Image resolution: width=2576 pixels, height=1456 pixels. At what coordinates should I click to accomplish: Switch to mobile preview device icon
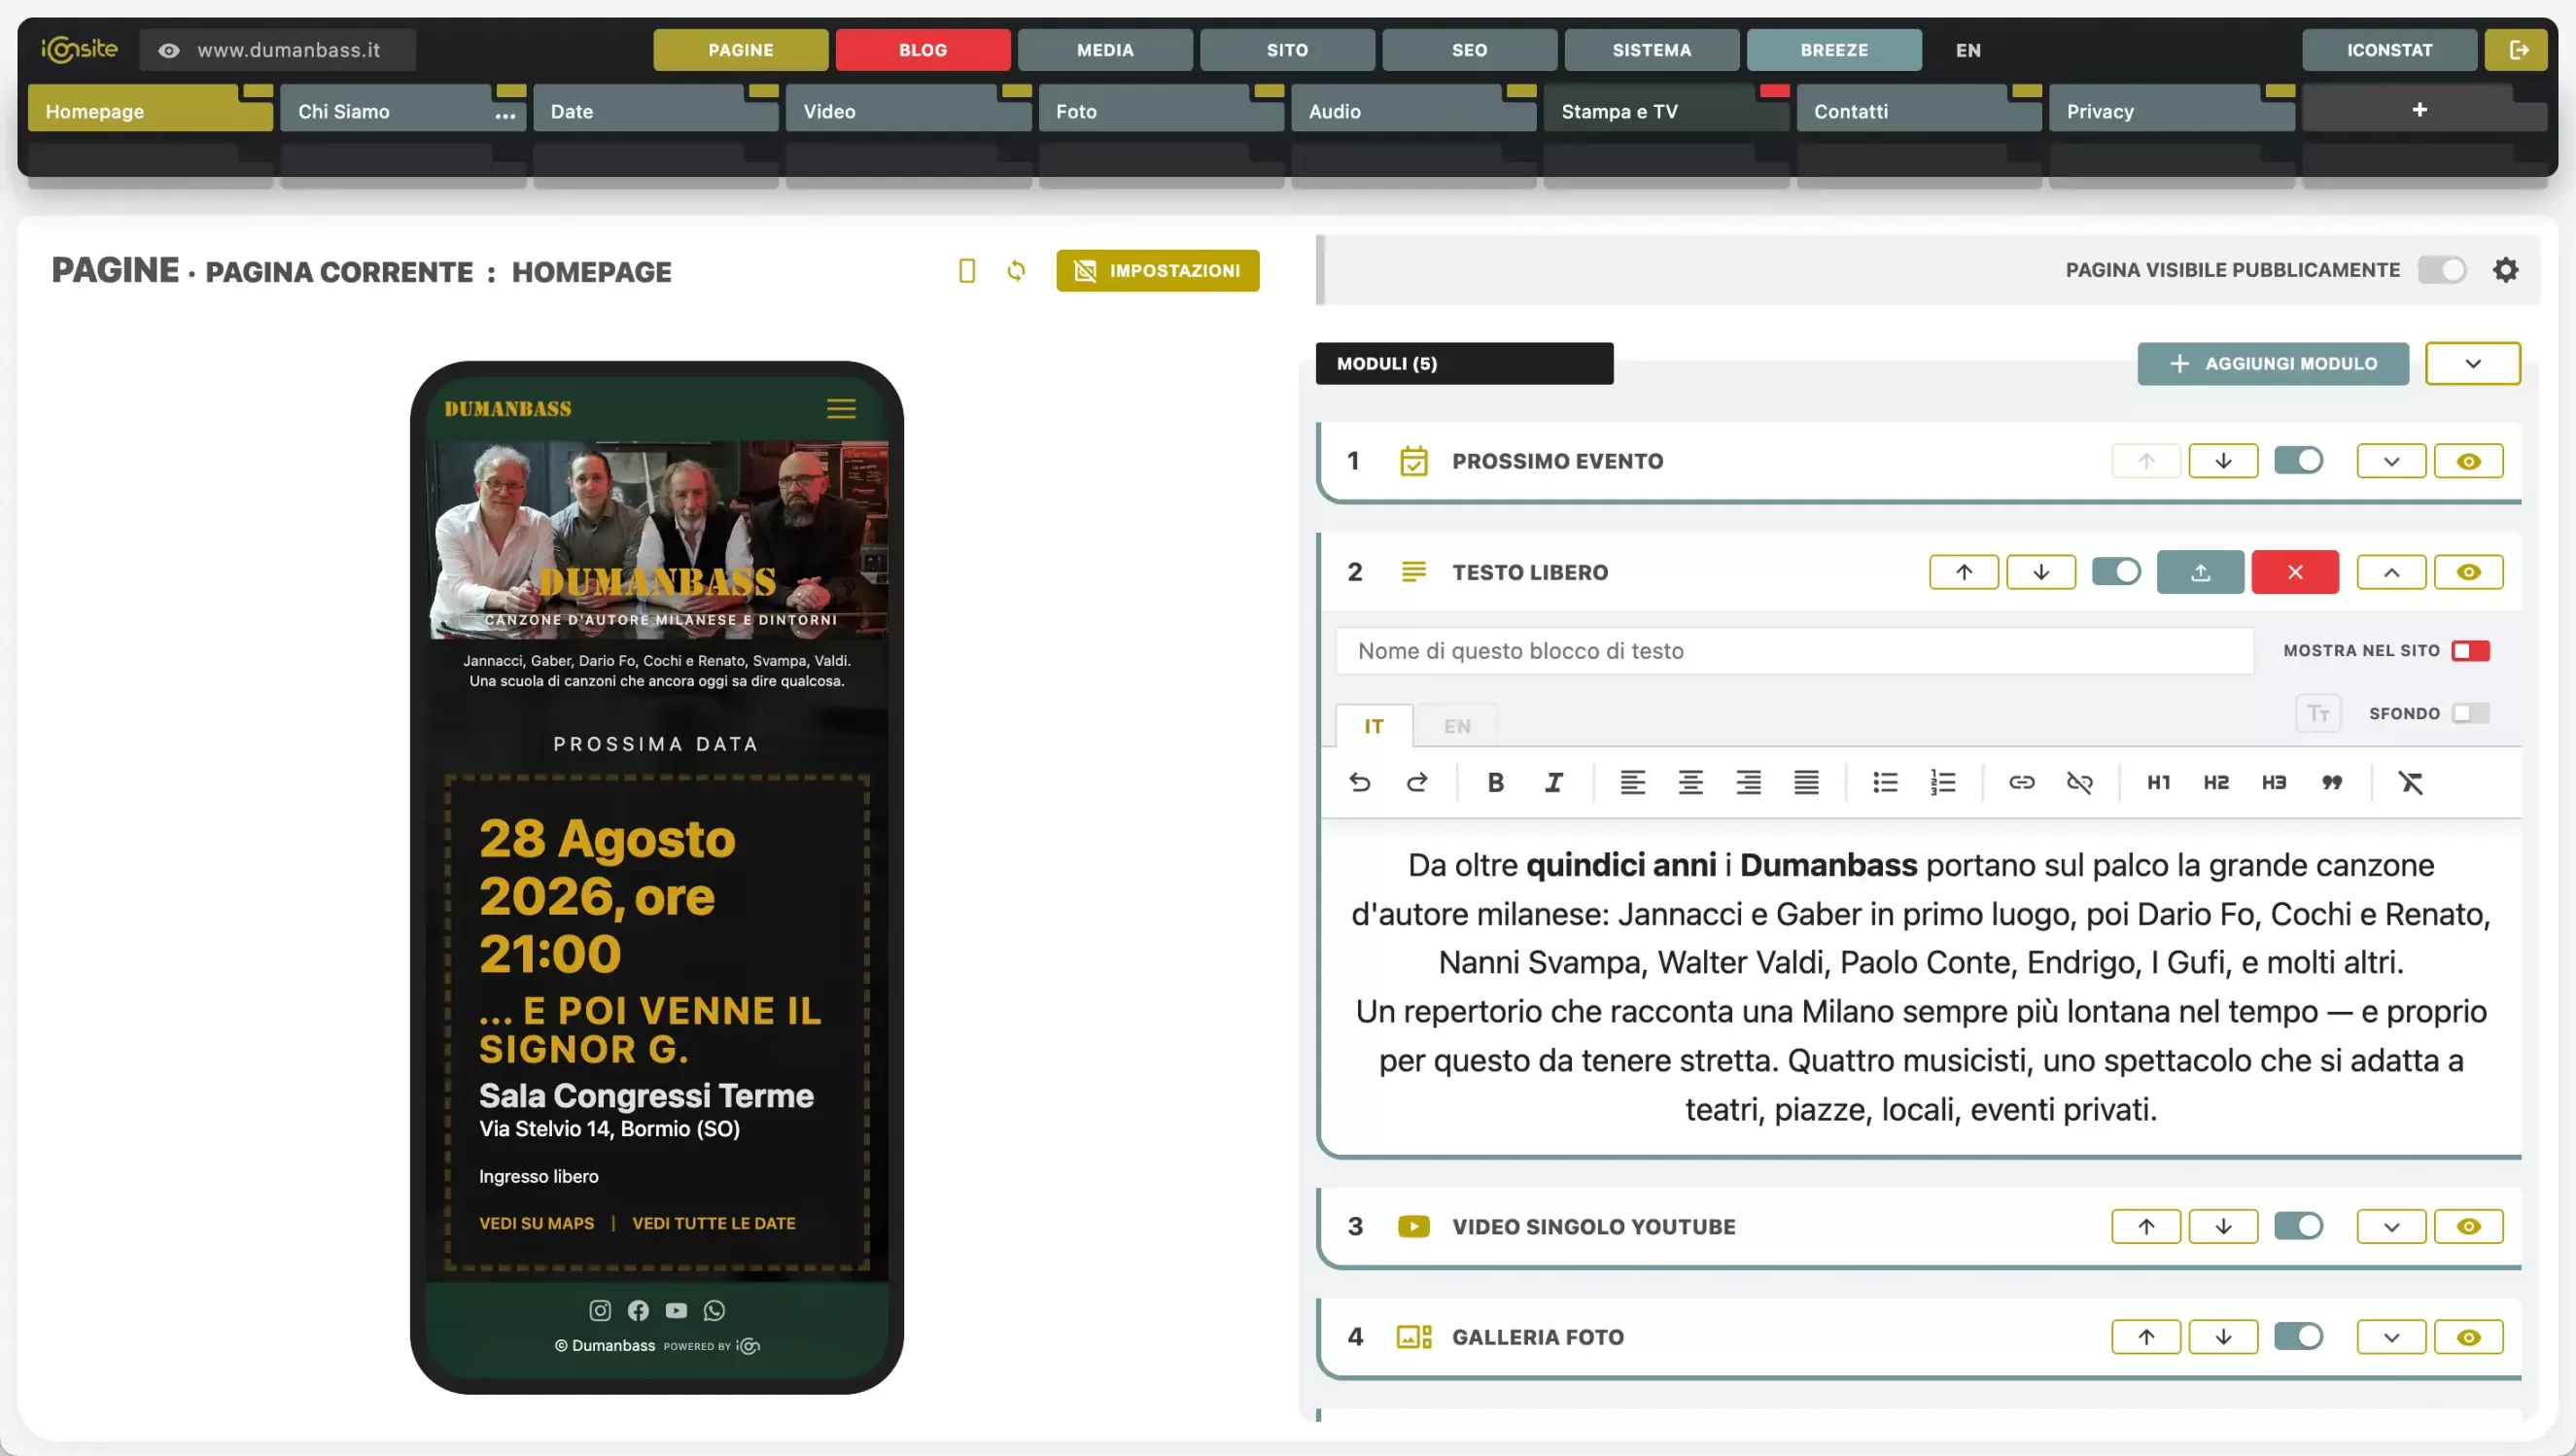click(967, 271)
